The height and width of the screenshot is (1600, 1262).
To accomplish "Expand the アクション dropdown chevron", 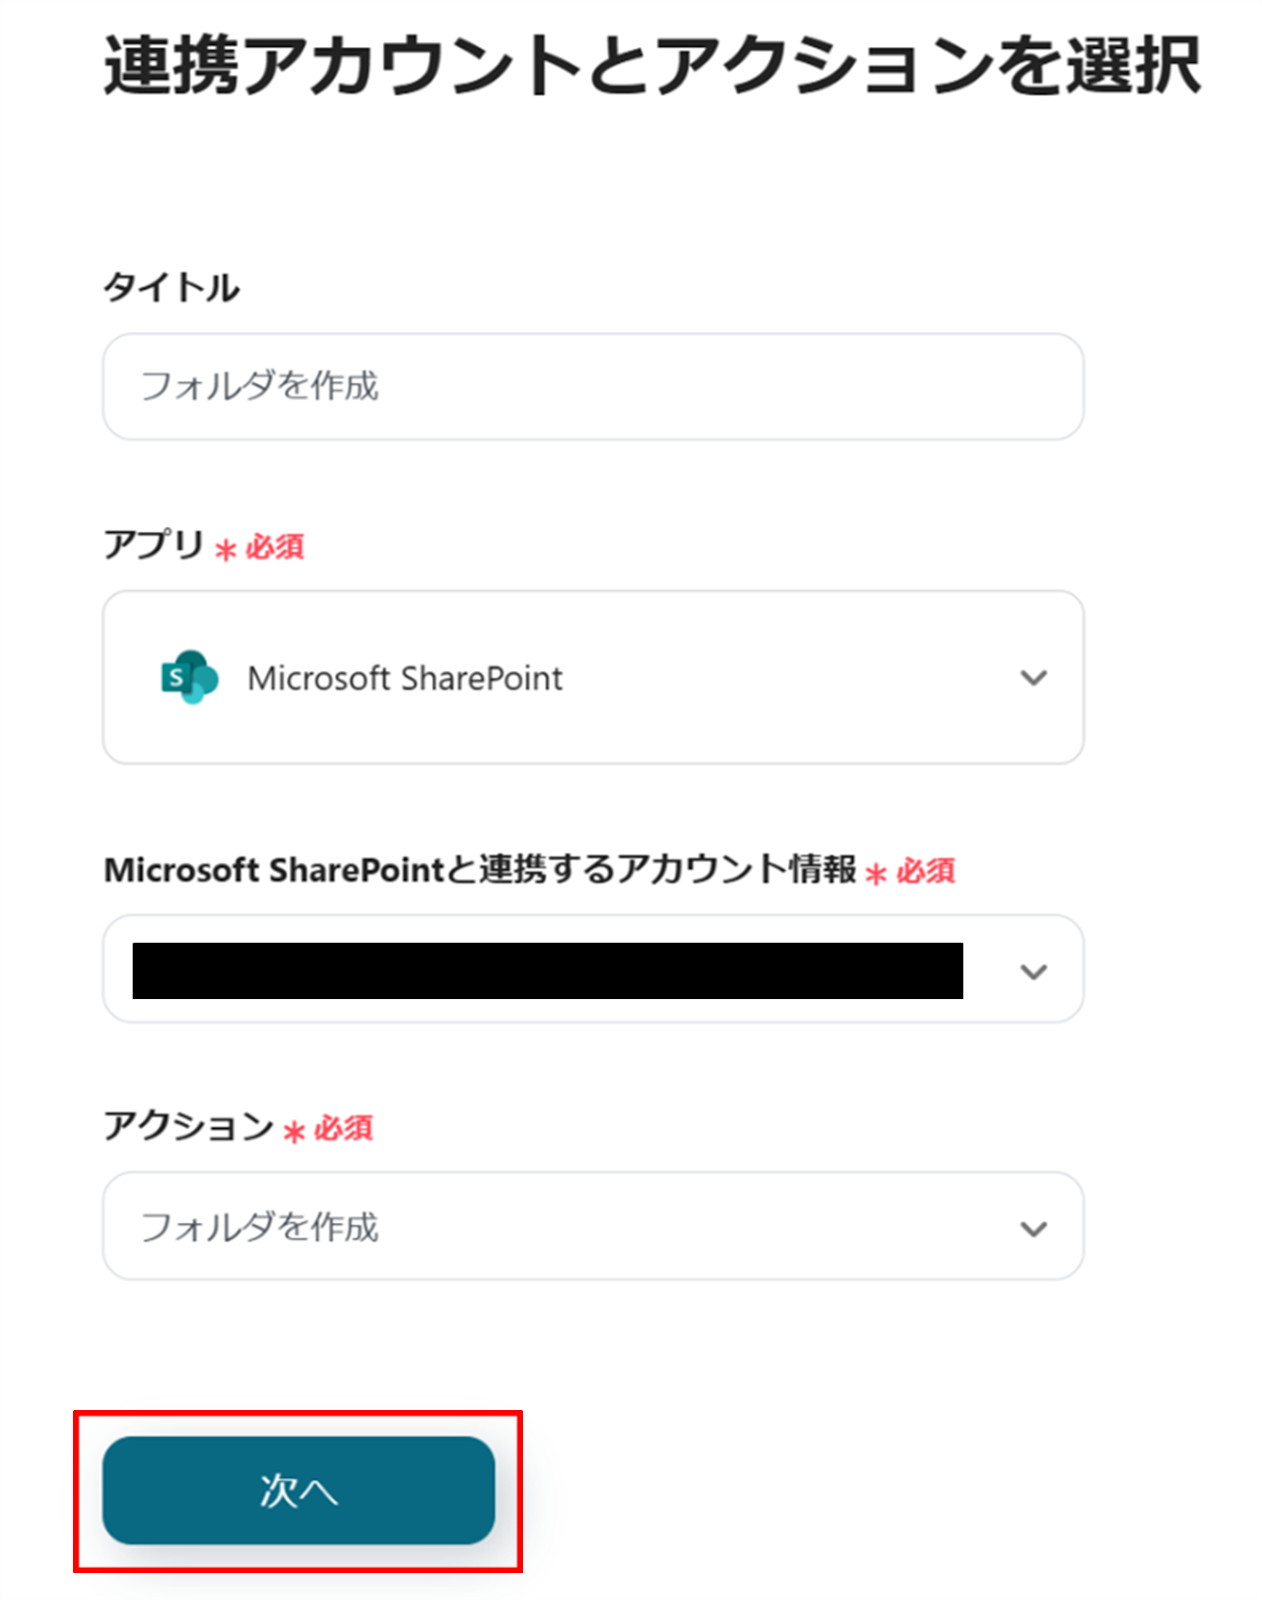I will (x=1033, y=1228).
